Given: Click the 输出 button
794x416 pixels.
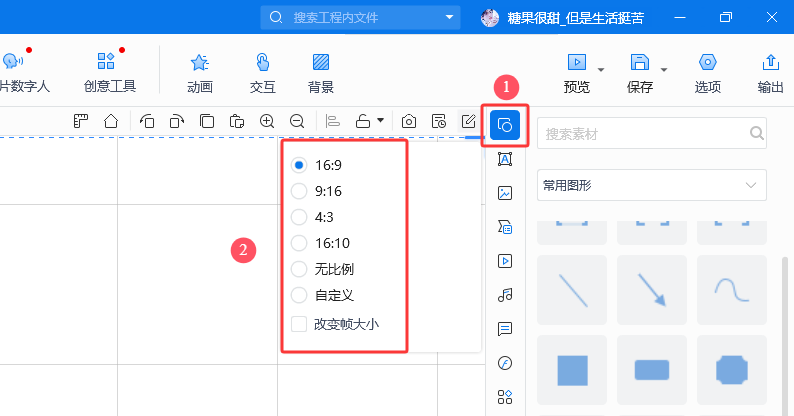Looking at the screenshot, I should pyautogui.click(x=770, y=72).
